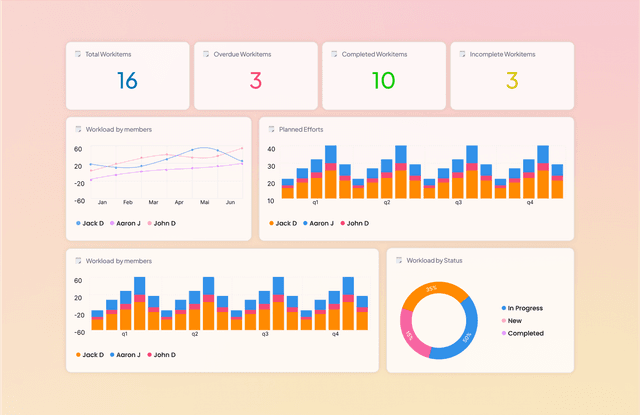
Task: Click the bottom bar chart's Workload by members icon
Action: (x=78, y=260)
